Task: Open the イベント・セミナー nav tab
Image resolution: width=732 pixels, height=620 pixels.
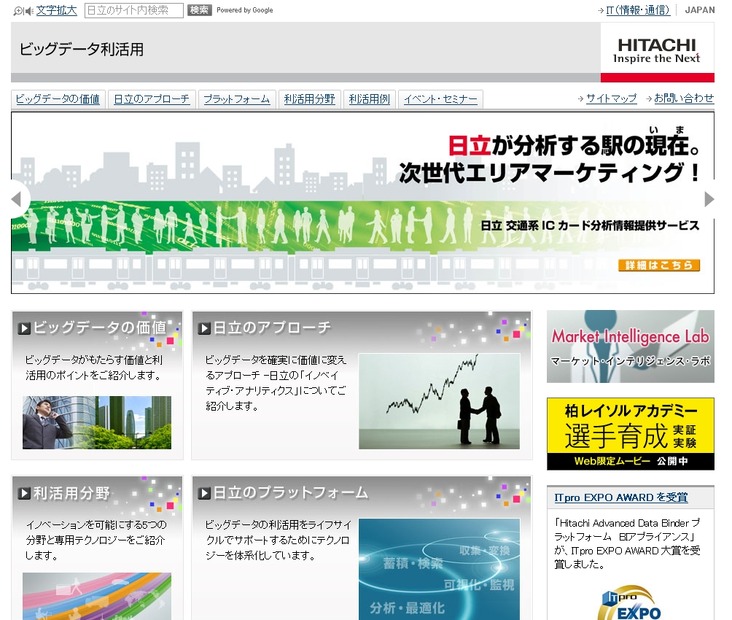Action: click(x=440, y=99)
